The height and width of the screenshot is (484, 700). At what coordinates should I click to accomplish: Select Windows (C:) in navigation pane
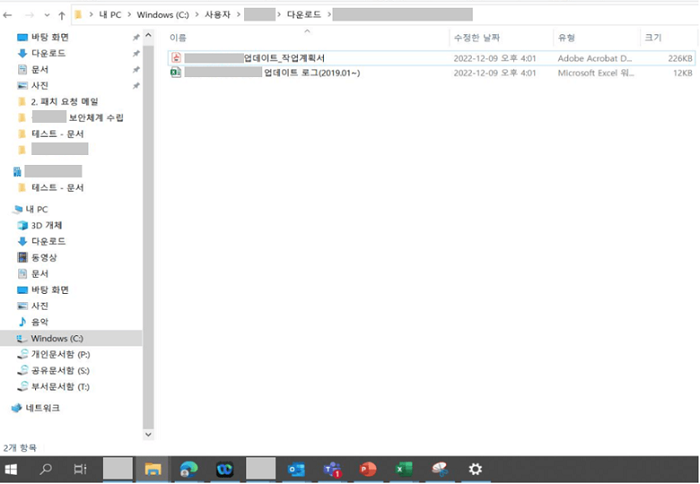coord(57,338)
